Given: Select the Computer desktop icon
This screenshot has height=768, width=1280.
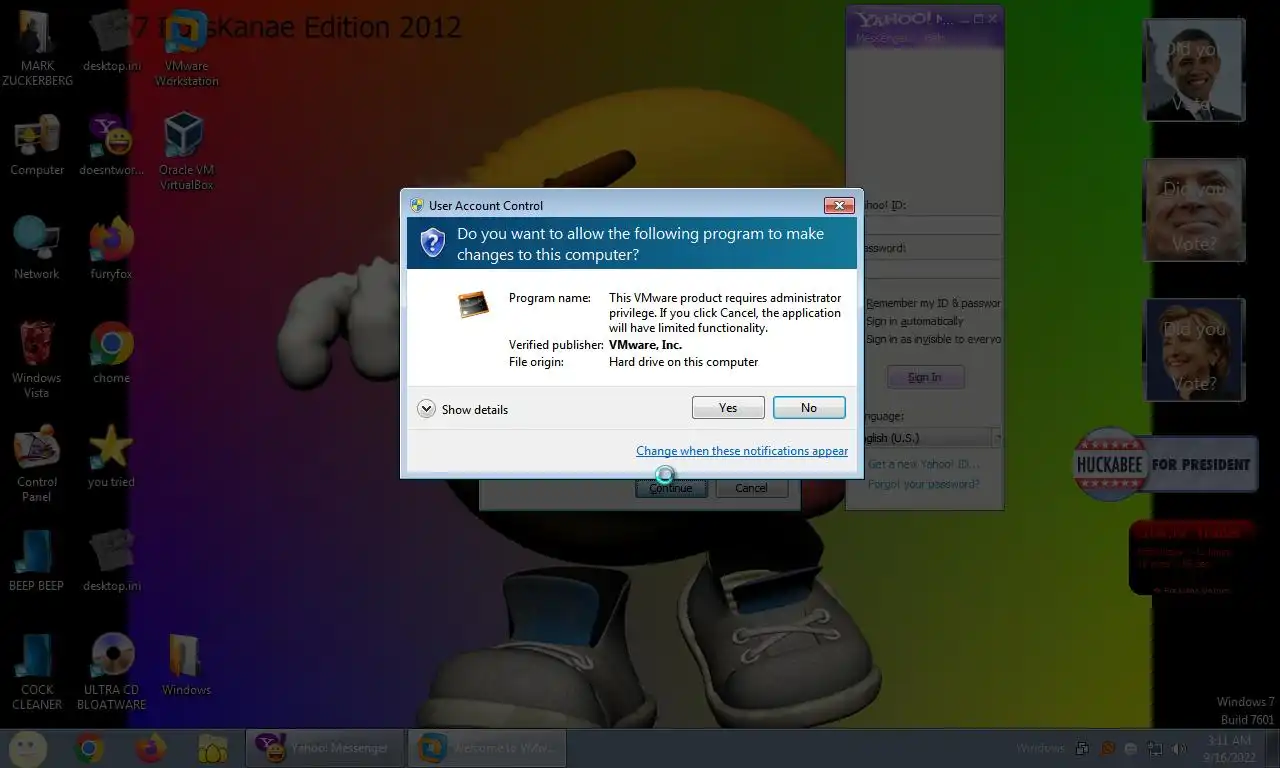Looking at the screenshot, I should coord(37,145).
